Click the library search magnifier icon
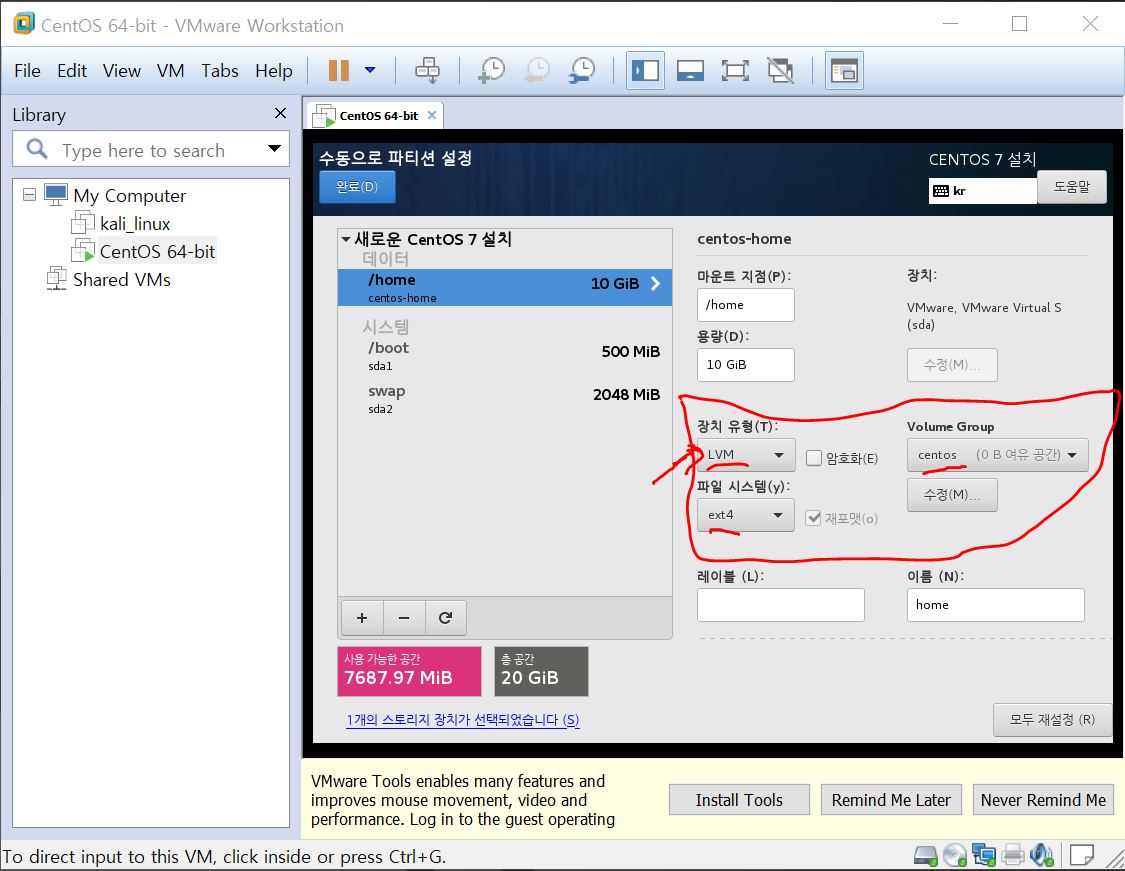 point(37,149)
